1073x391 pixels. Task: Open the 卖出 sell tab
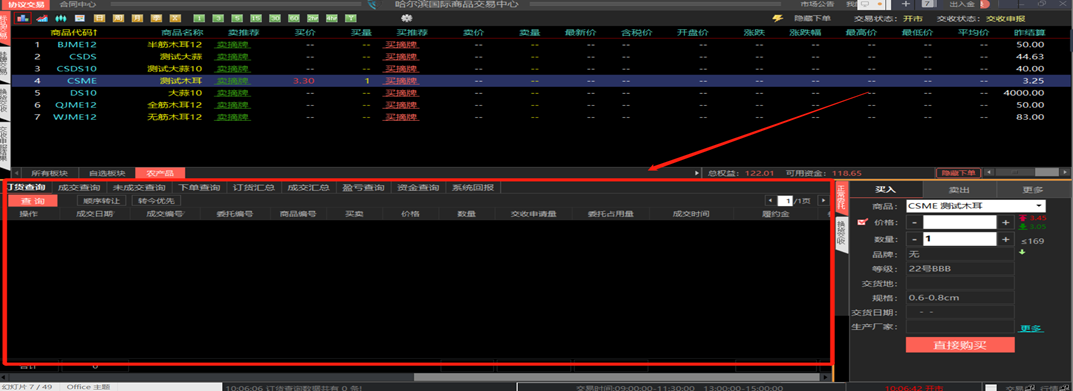(960, 189)
